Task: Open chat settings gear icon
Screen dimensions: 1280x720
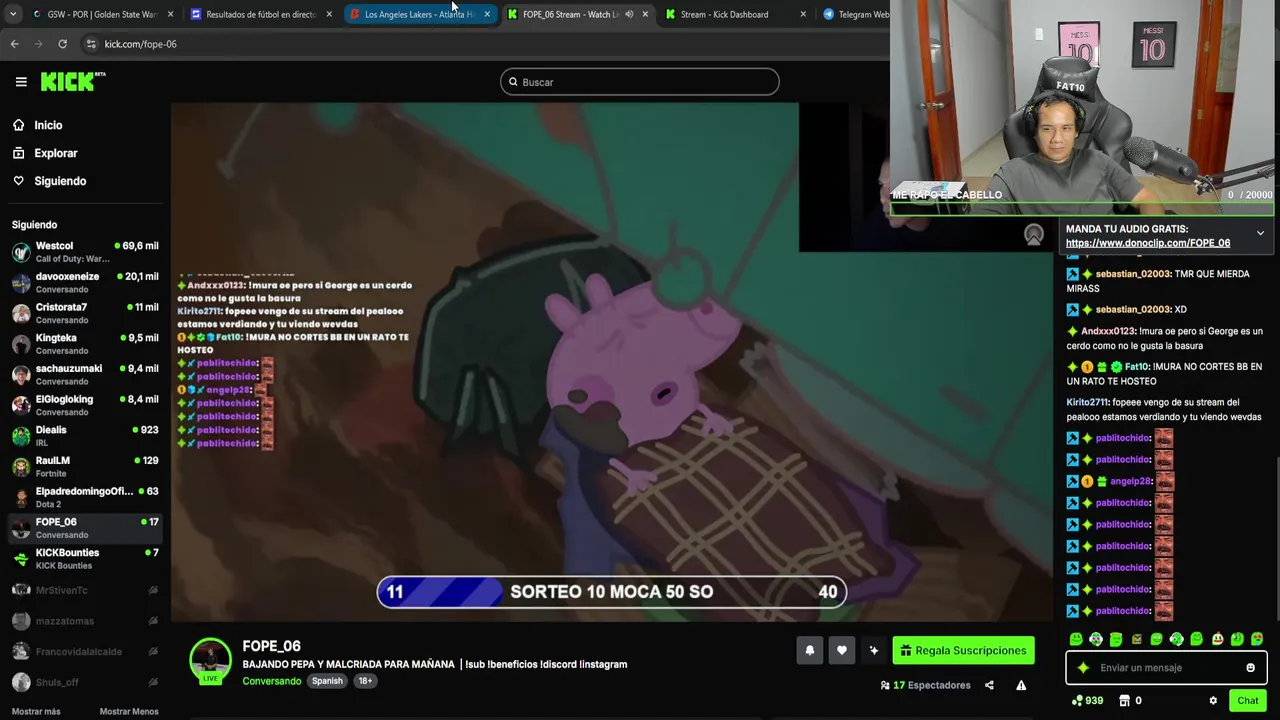Action: [1213, 700]
